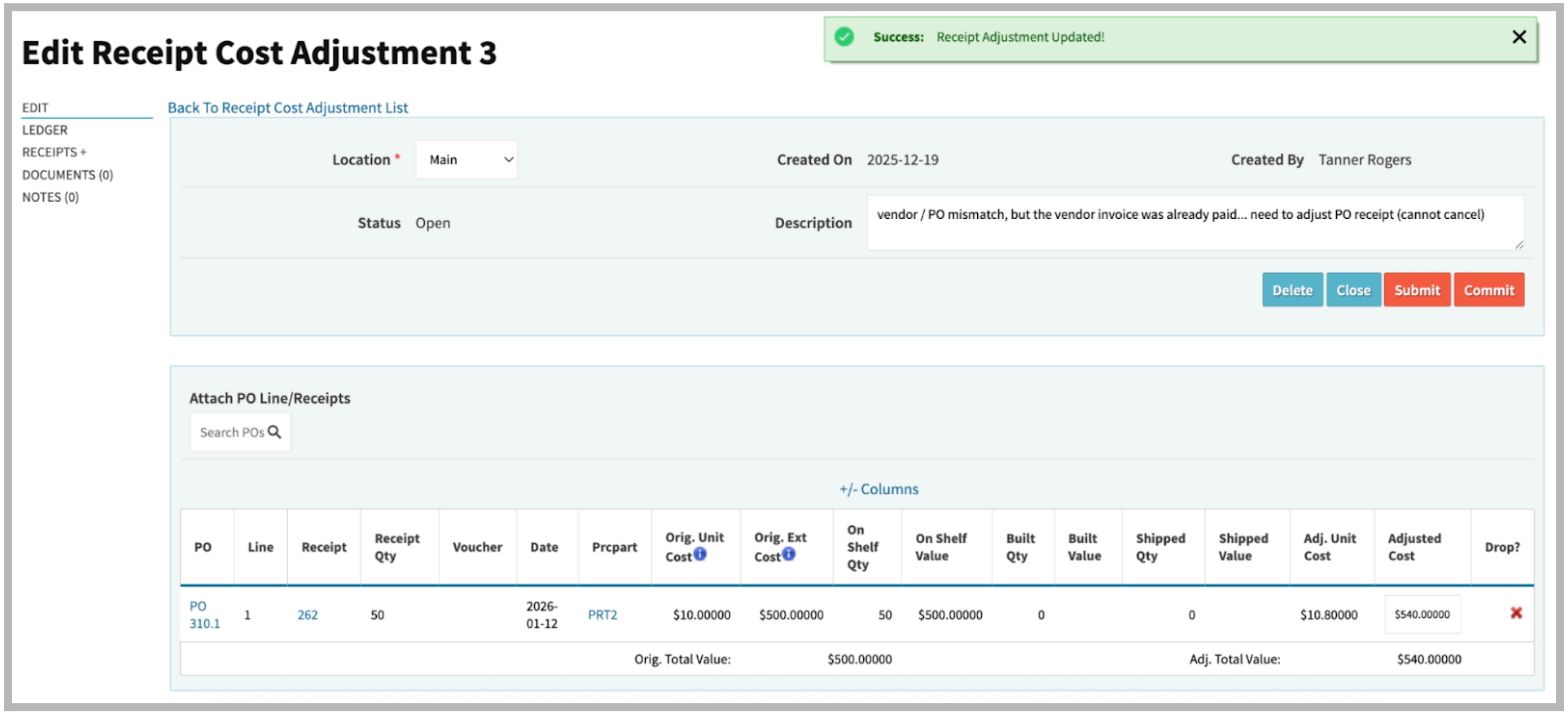Screen dimensions: 1568x716
Task: Click the Adjusted Cost input field
Action: click(x=1422, y=615)
